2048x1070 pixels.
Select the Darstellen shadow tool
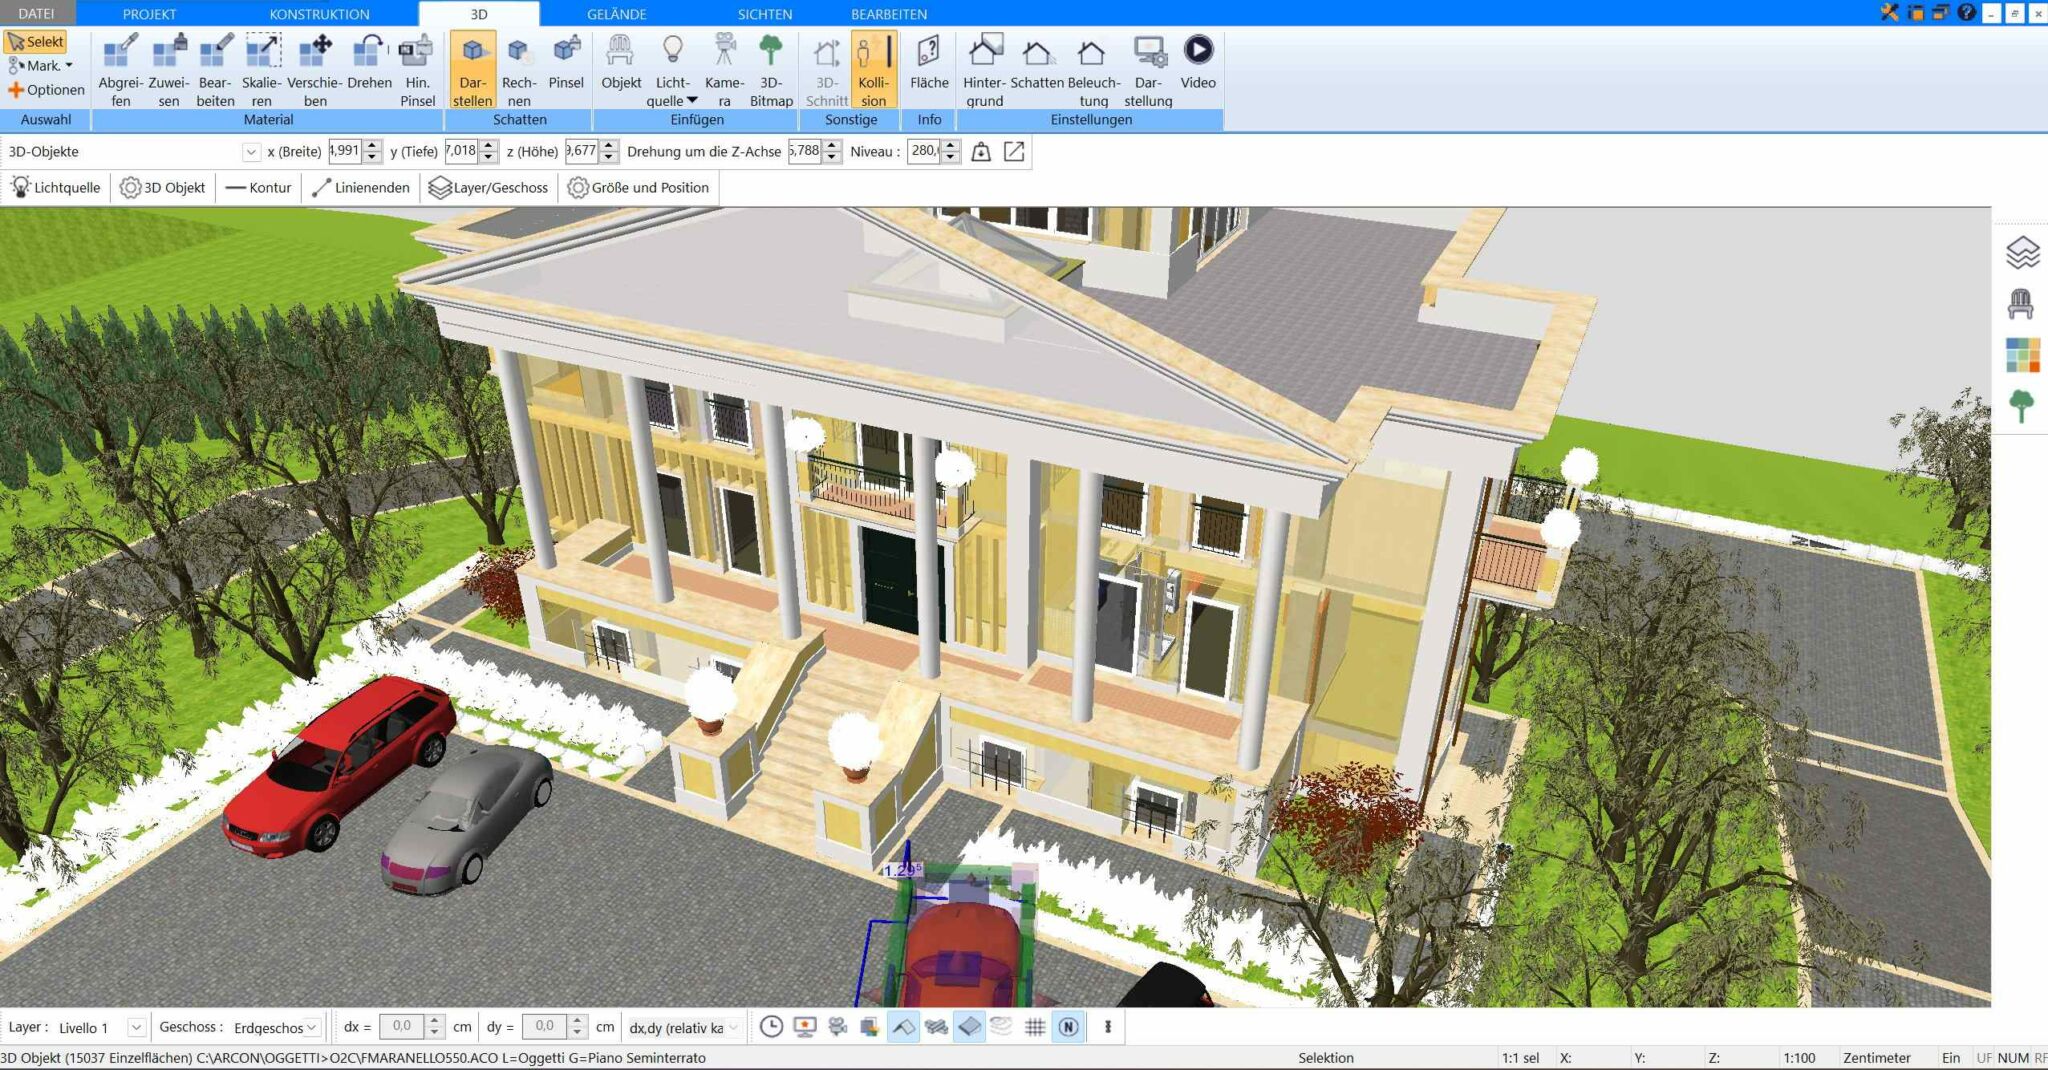click(472, 68)
